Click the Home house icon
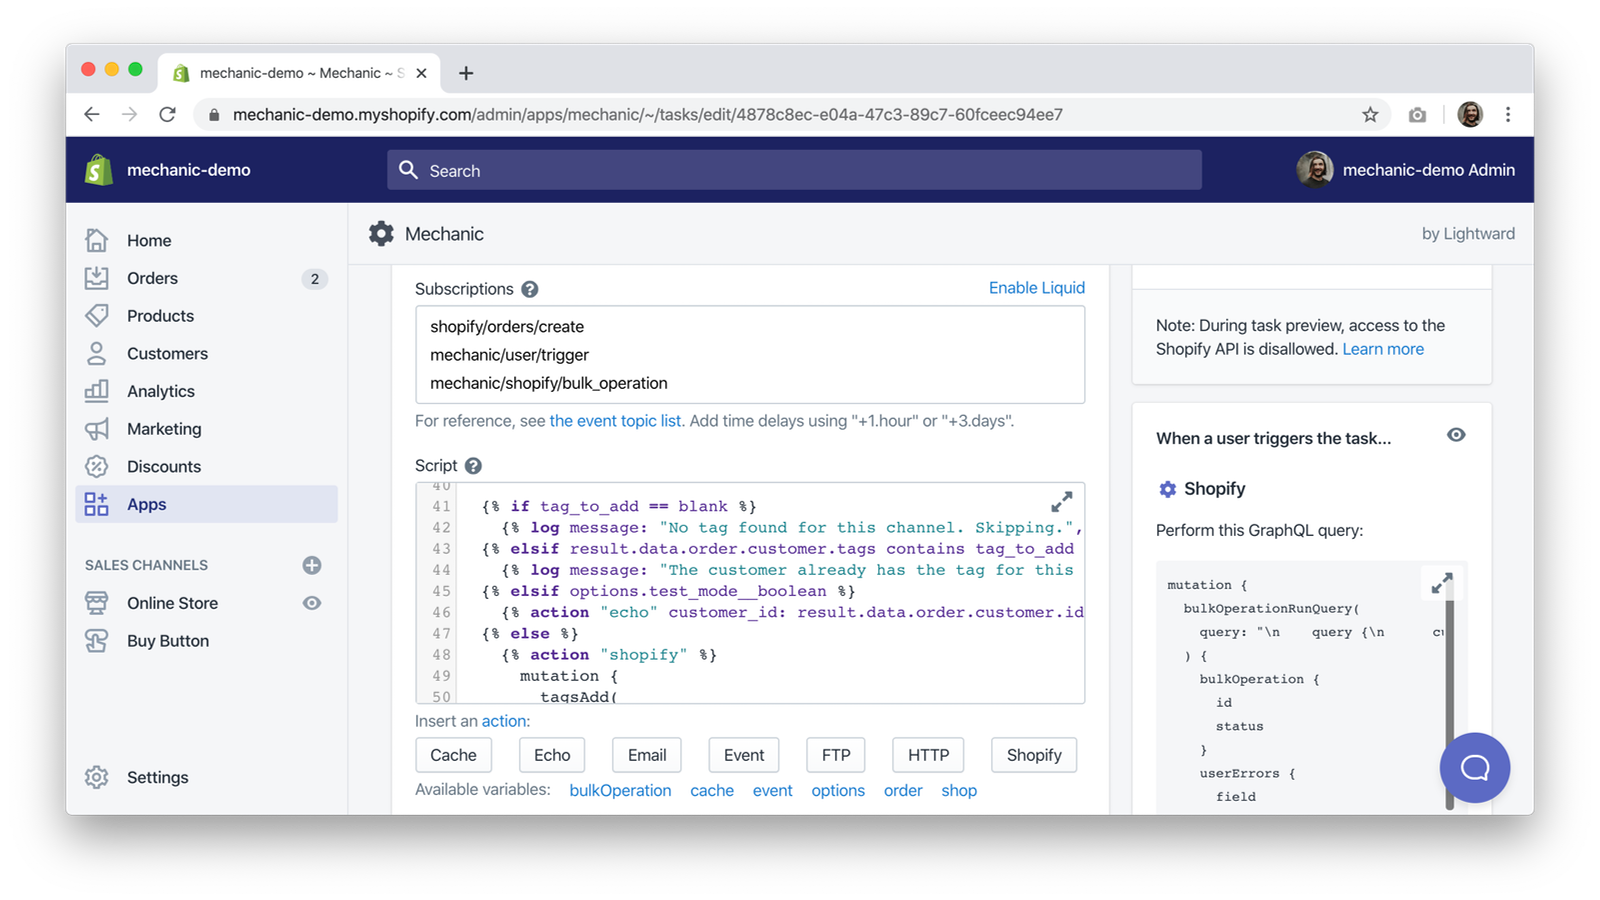The width and height of the screenshot is (1600, 900). [97, 240]
